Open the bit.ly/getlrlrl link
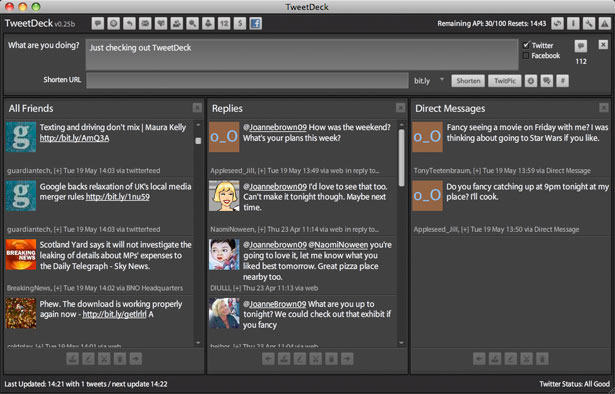 pyautogui.click(x=114, y=314)
